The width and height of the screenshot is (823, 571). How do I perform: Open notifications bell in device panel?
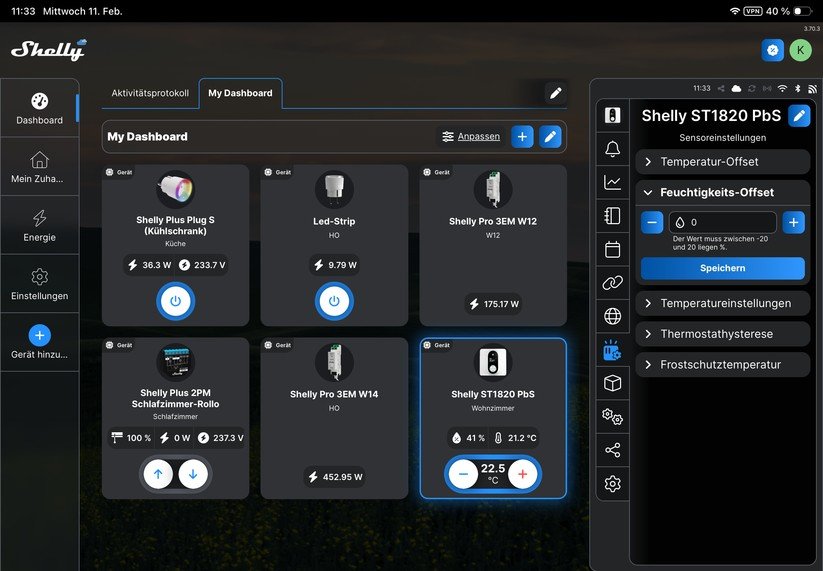click(613, 149)
